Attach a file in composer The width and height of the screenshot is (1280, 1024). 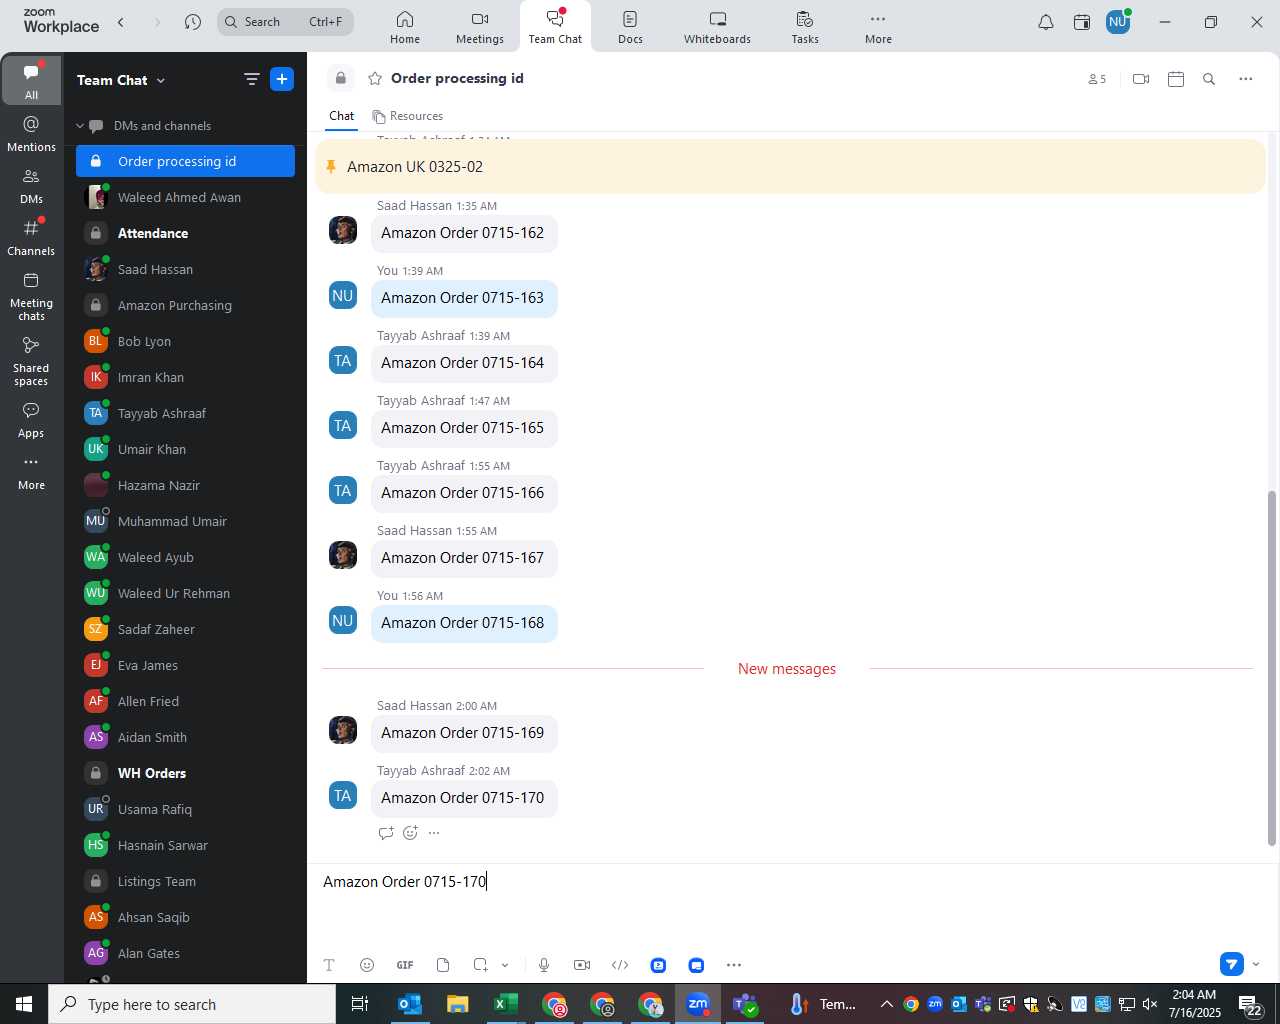coord(443,965)
